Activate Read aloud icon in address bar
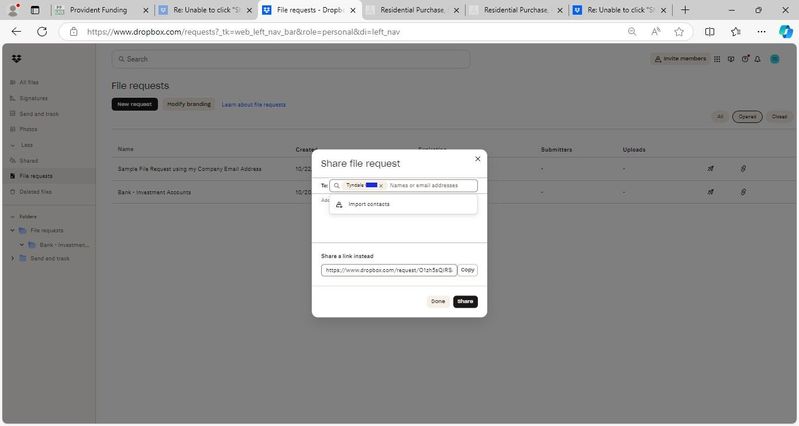799x426 pixels. [x=655, y=32]
